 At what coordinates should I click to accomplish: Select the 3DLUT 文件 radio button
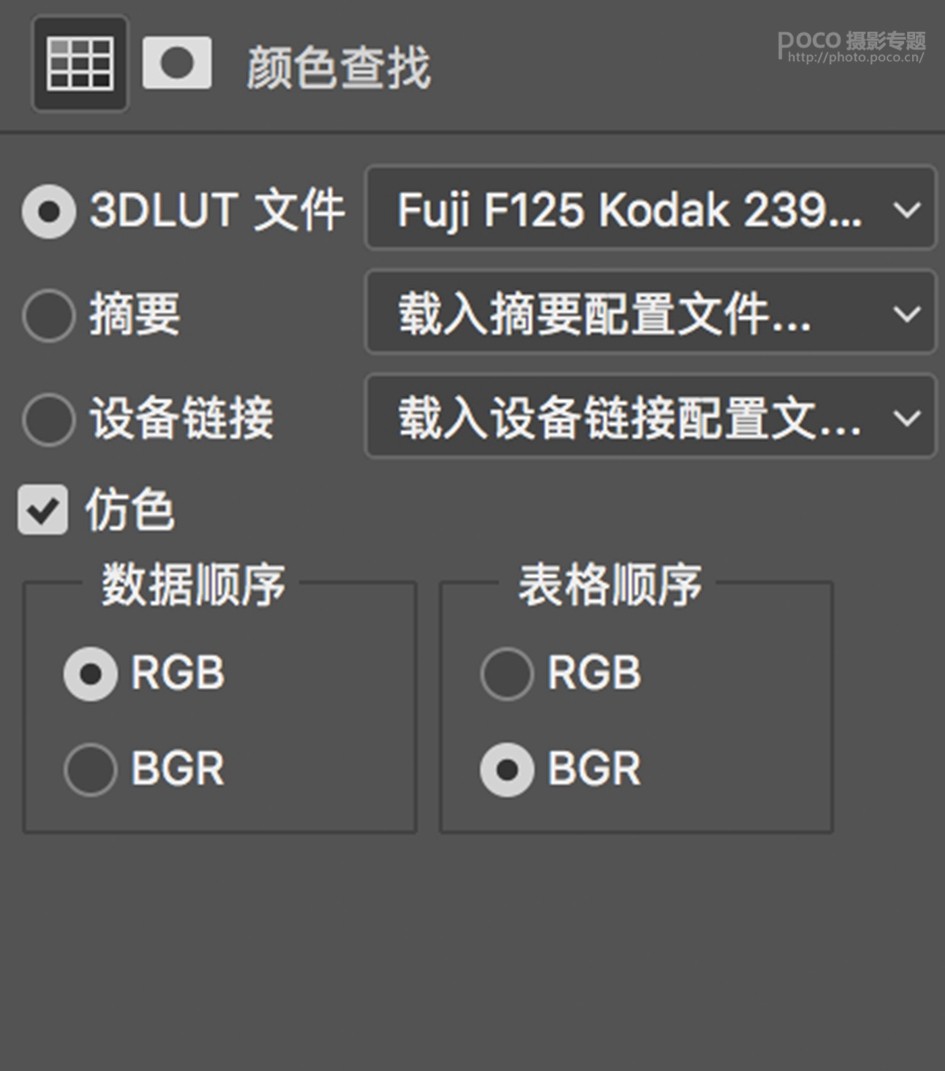(x=48, y=211)
